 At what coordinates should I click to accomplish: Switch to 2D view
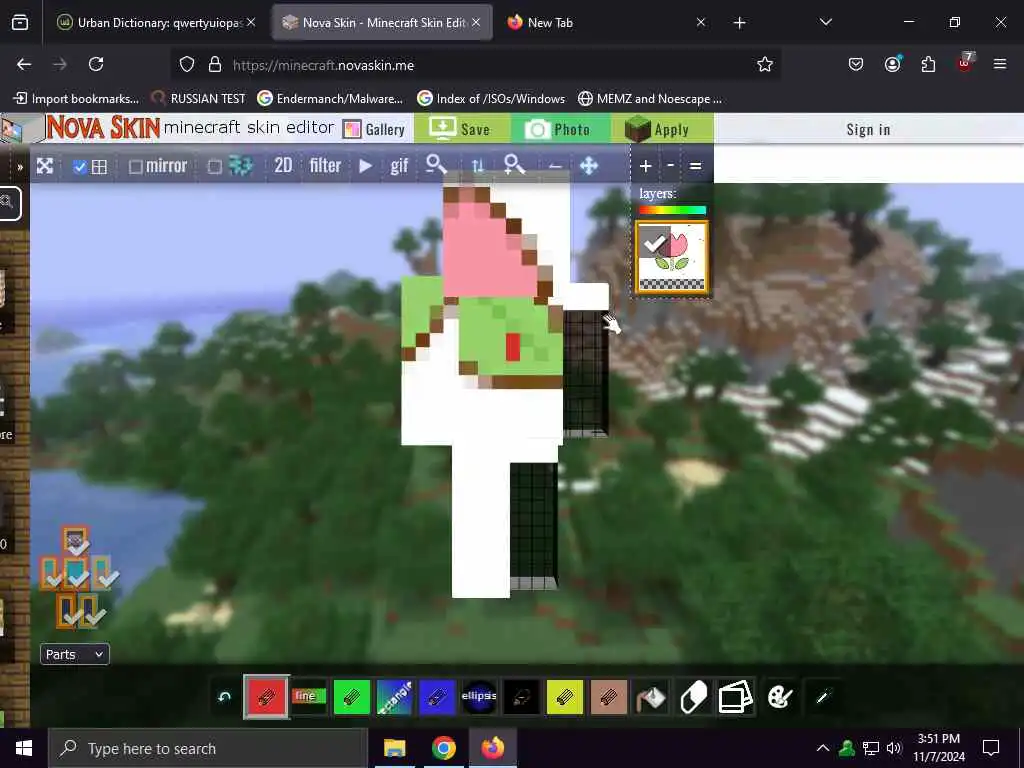coord(283,166)
